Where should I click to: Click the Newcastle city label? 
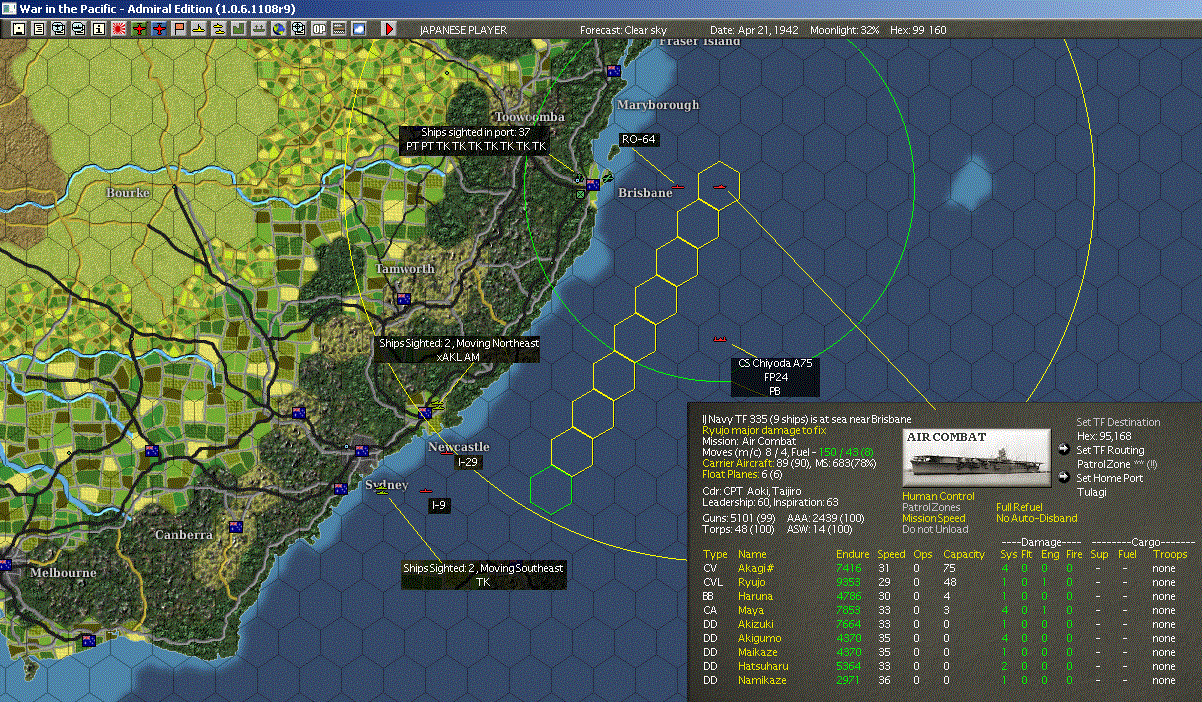459,446
